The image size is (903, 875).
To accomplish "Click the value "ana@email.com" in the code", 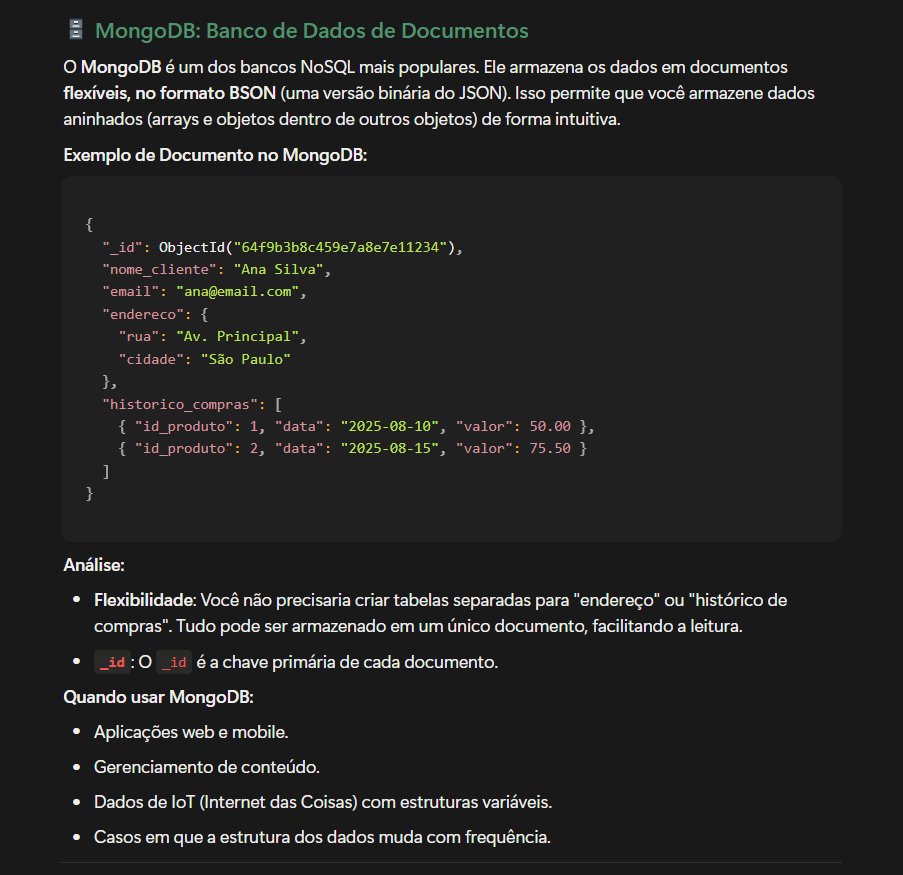I will [237, 291].
